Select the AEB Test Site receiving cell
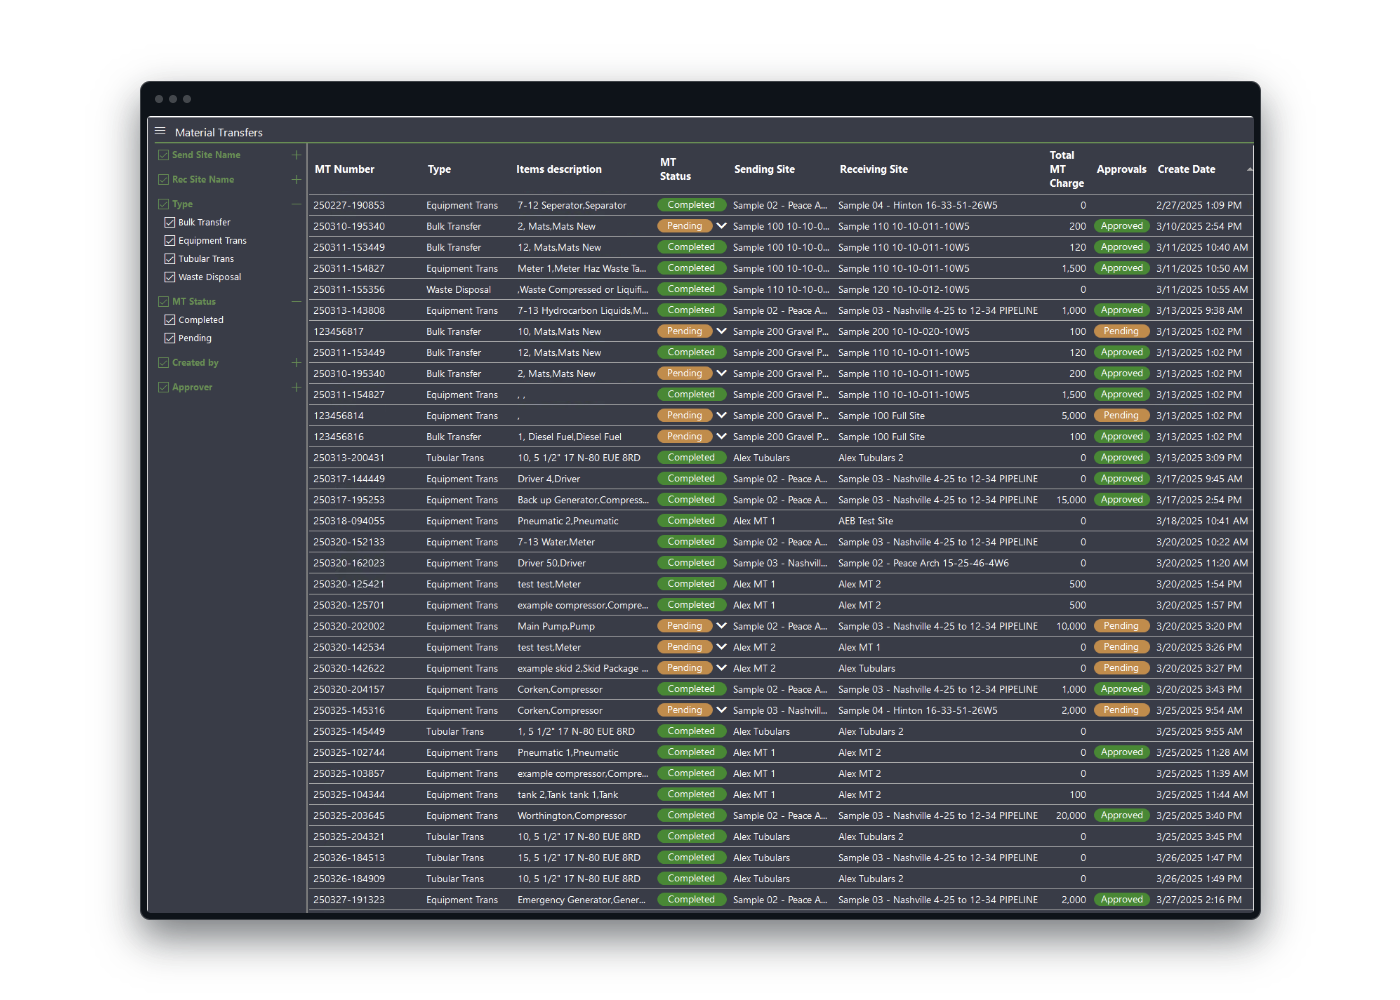 (866, 521)
